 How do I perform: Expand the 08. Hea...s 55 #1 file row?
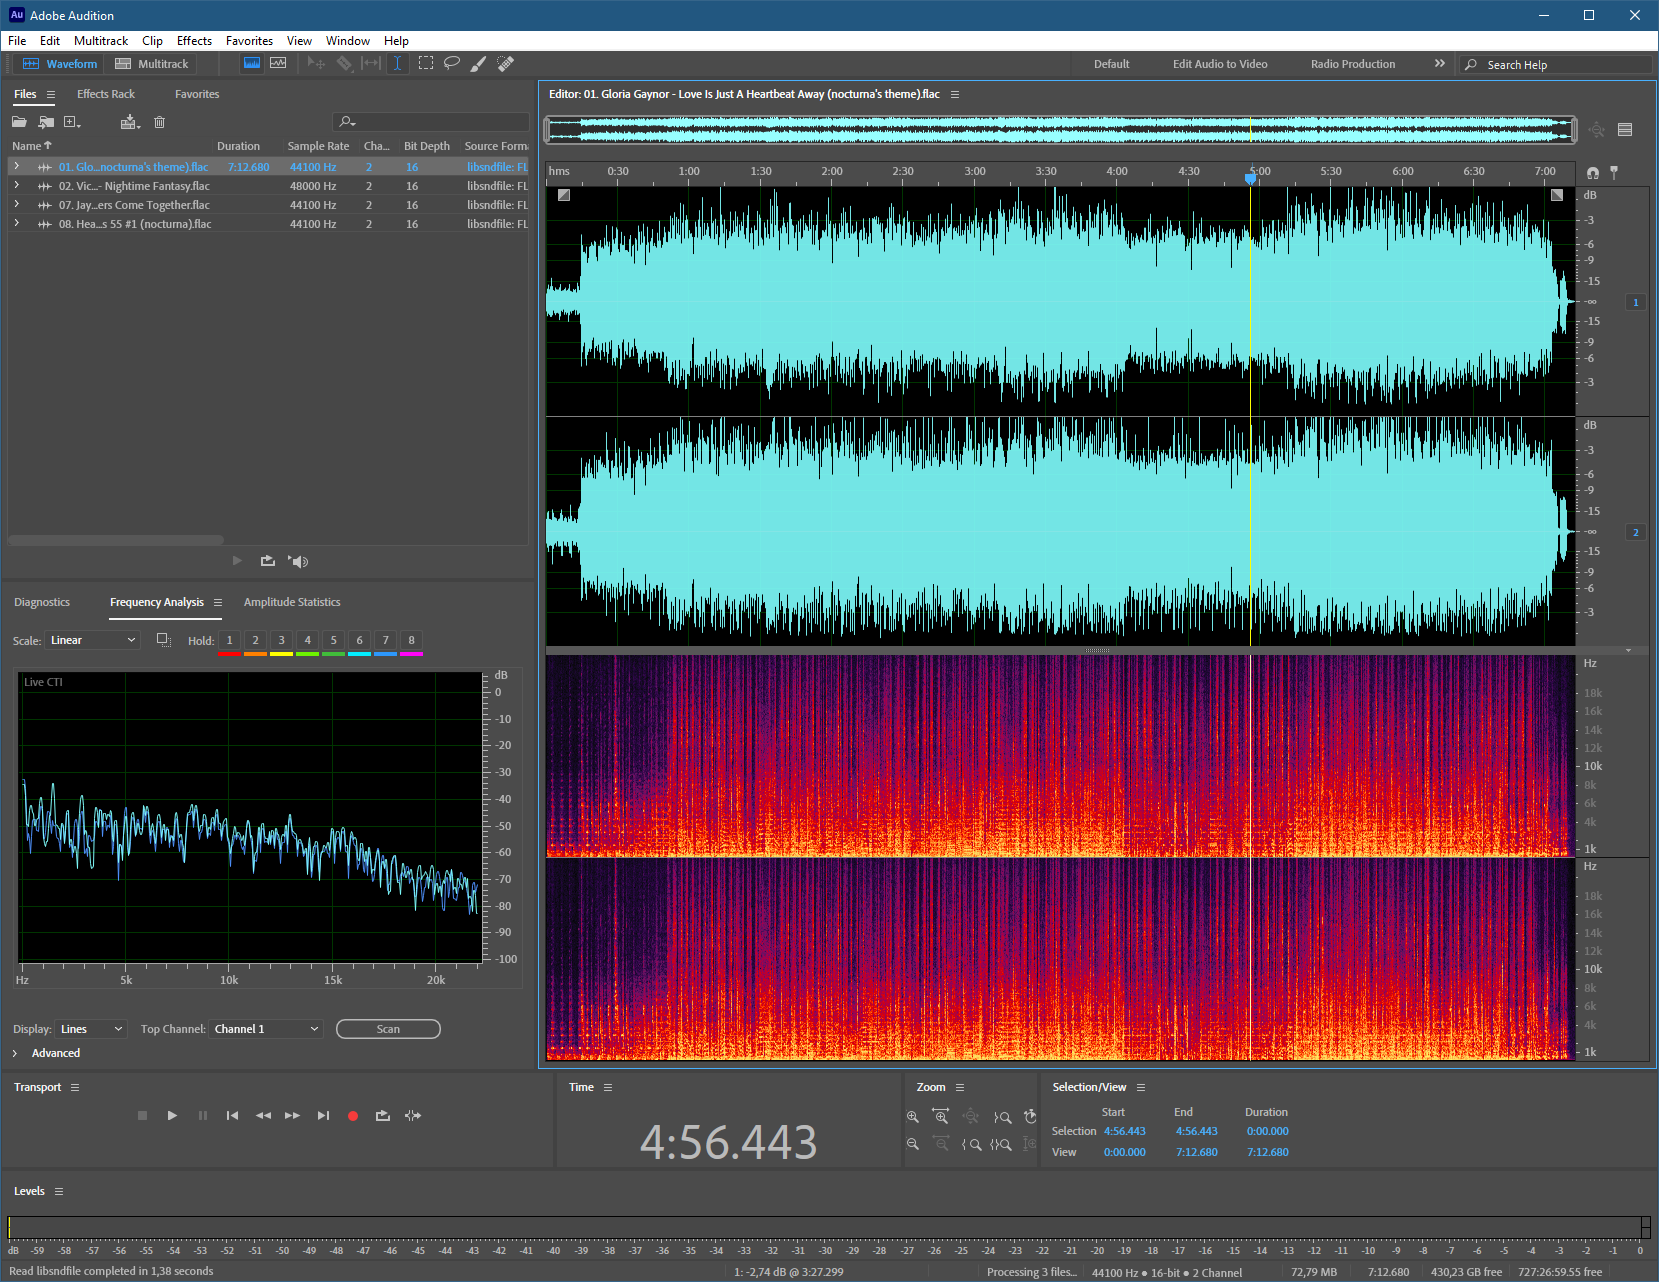tap(16, 223)
